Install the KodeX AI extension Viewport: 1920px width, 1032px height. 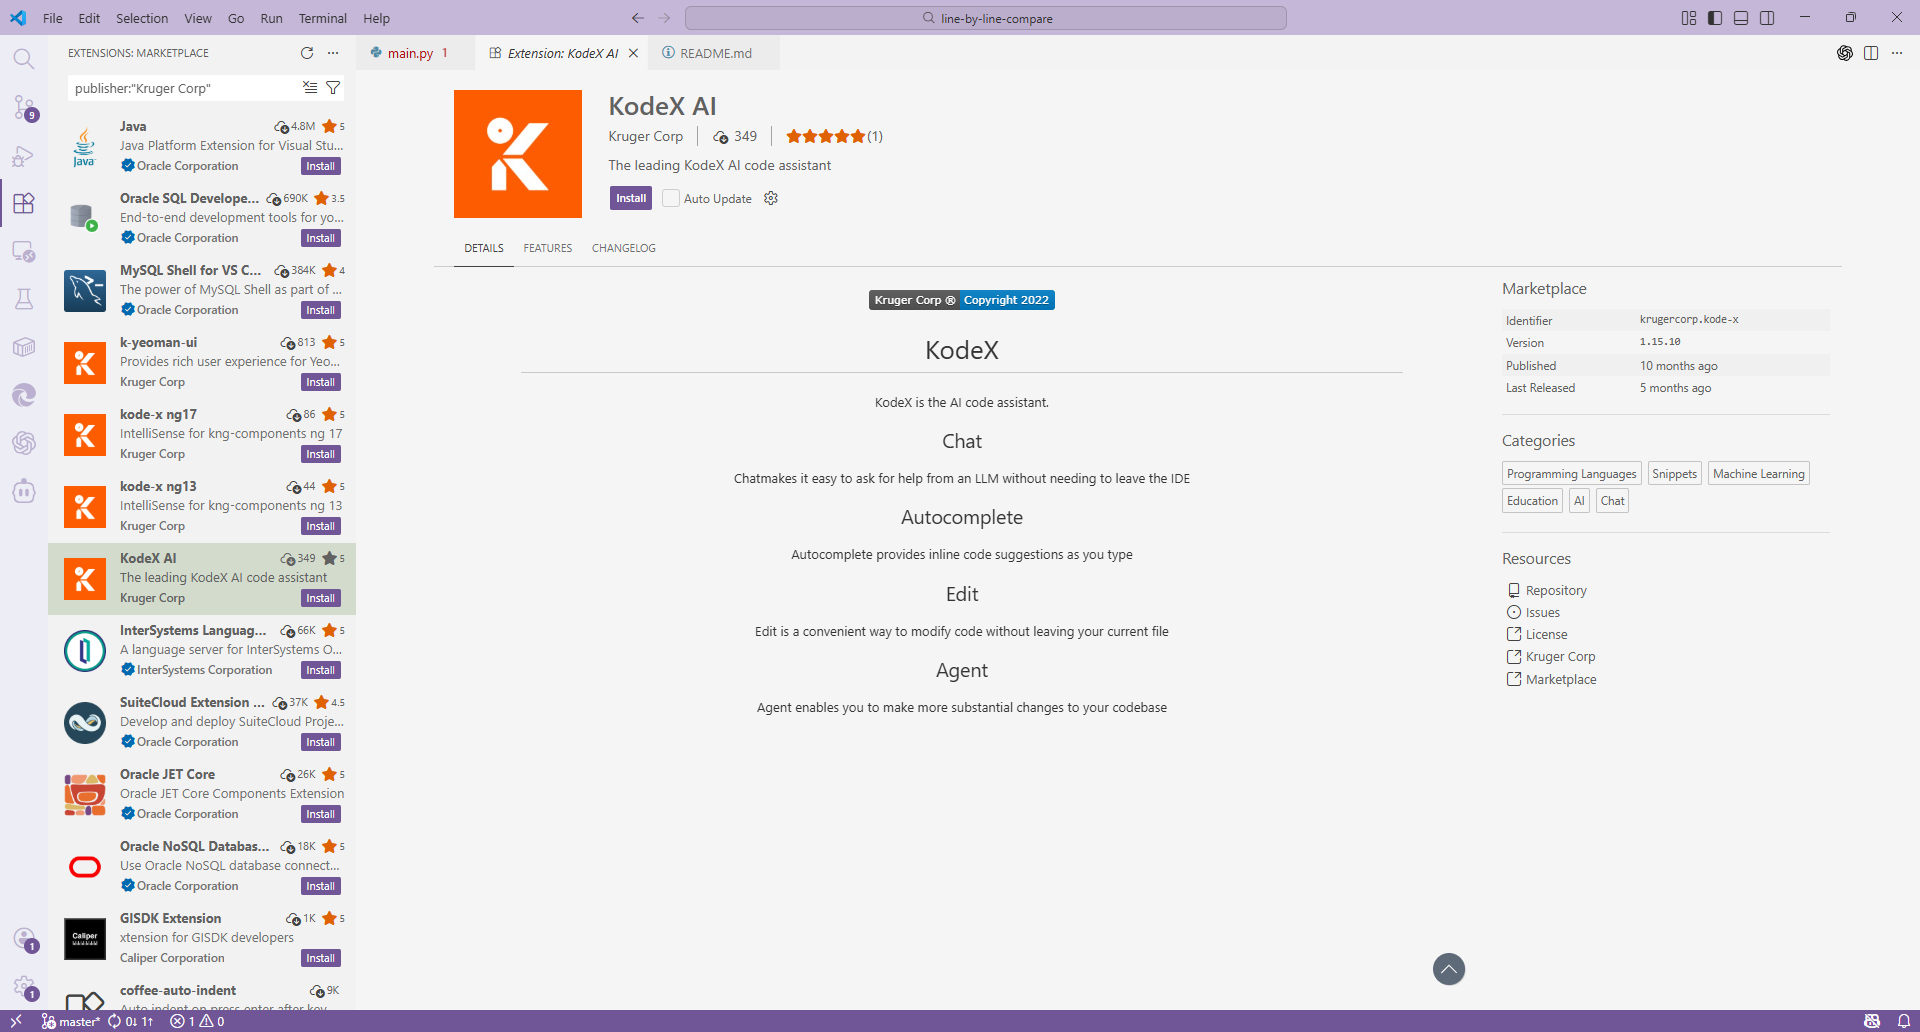[630, 198]
